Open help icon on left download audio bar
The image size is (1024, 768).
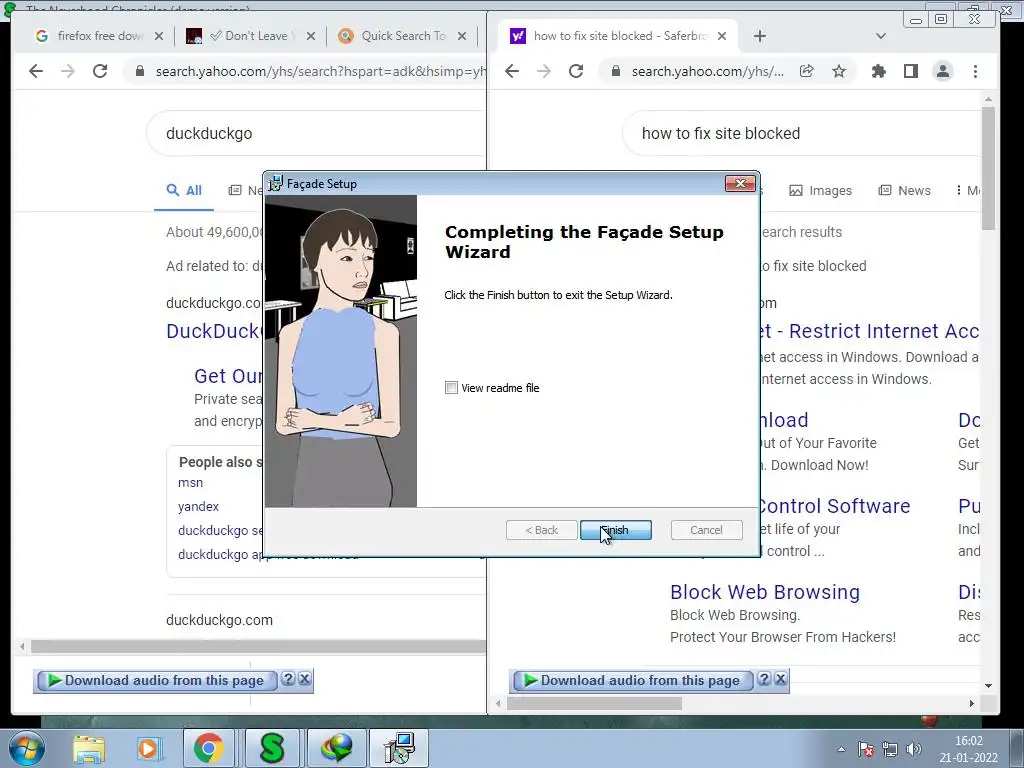tap(288, 679)
